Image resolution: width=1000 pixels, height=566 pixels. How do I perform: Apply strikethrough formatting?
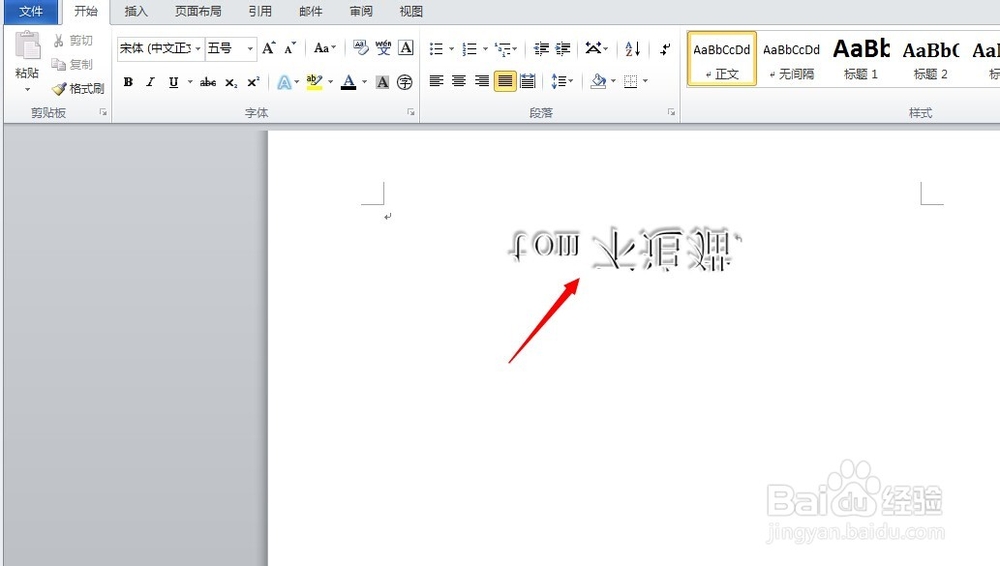click(208, 82)
